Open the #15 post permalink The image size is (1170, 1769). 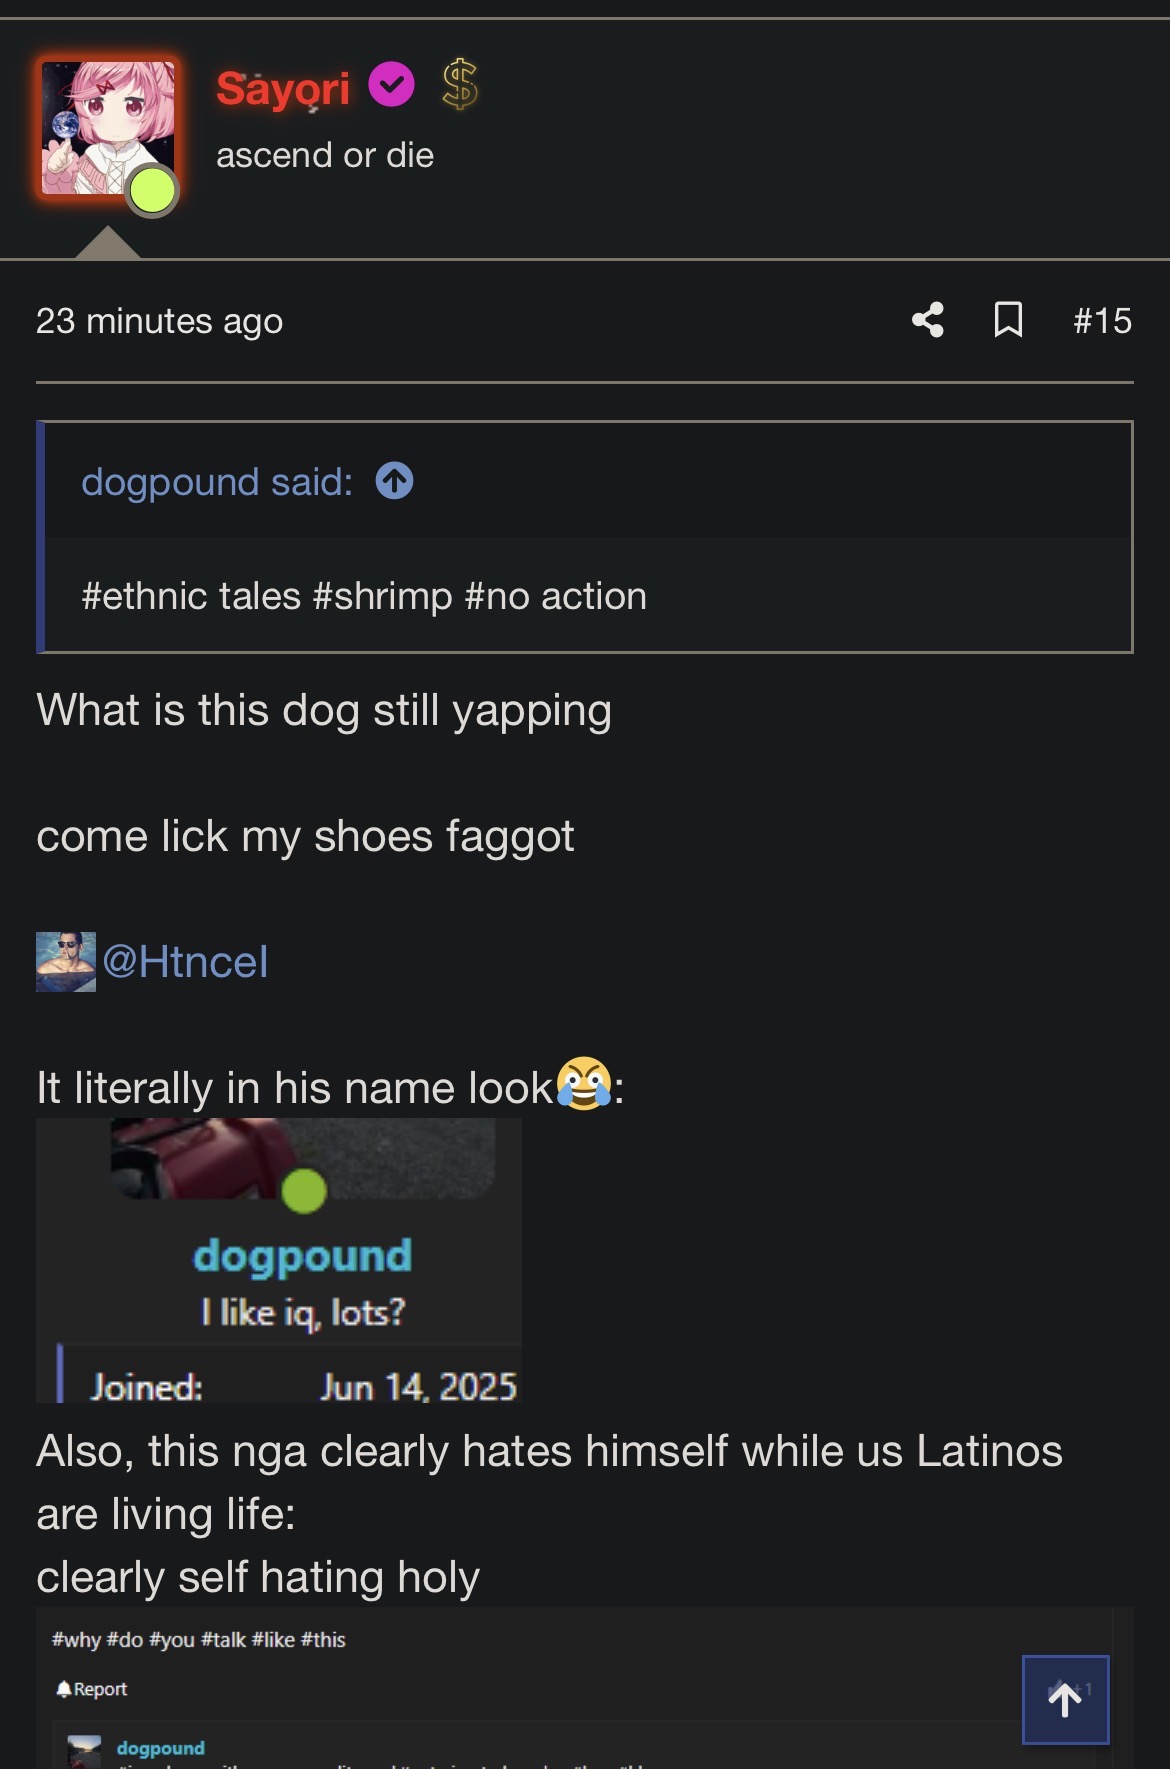click(1102, 321)
